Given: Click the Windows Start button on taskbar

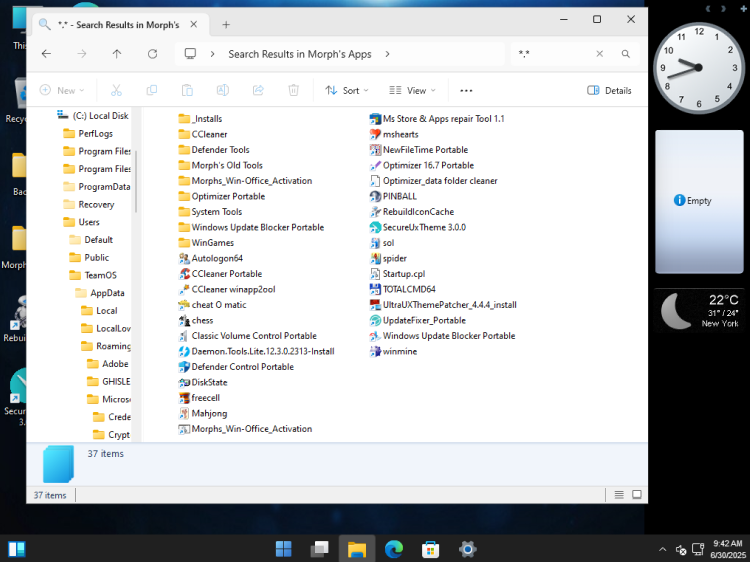Looking at the screenshot, I should click(283, 549).
